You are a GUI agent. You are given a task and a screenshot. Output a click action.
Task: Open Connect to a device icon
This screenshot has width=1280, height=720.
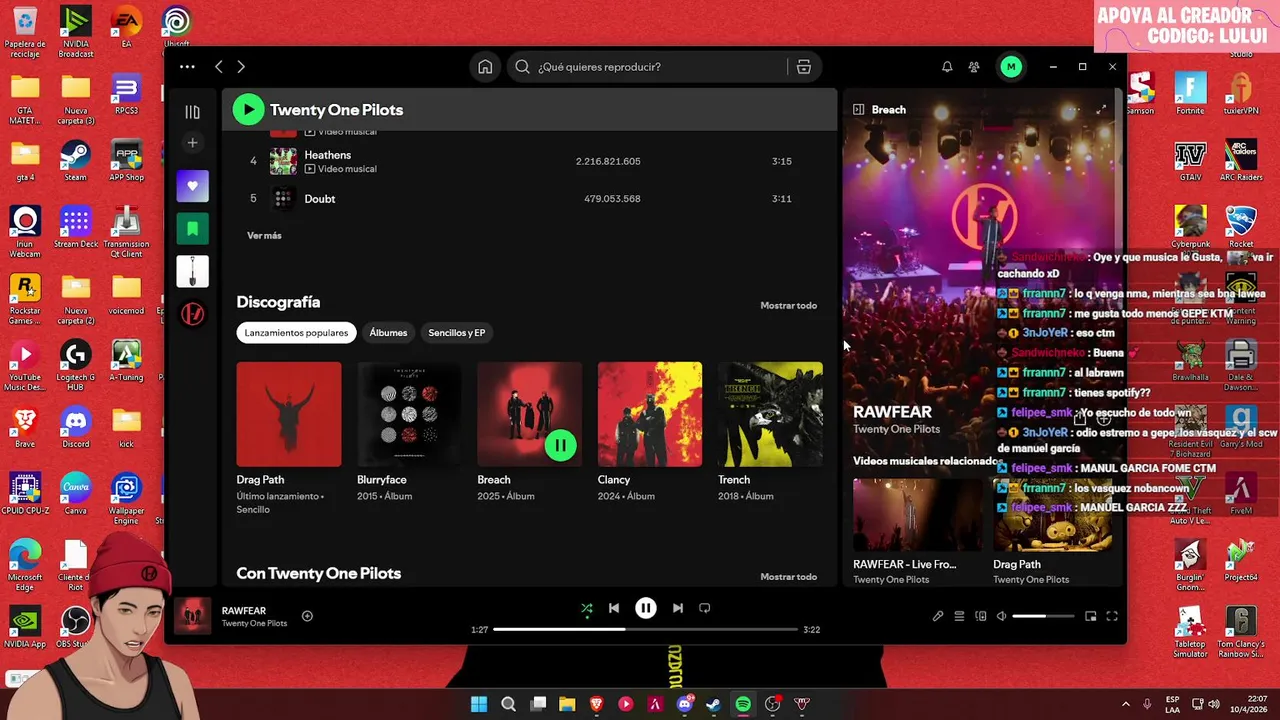pos(981,616)
